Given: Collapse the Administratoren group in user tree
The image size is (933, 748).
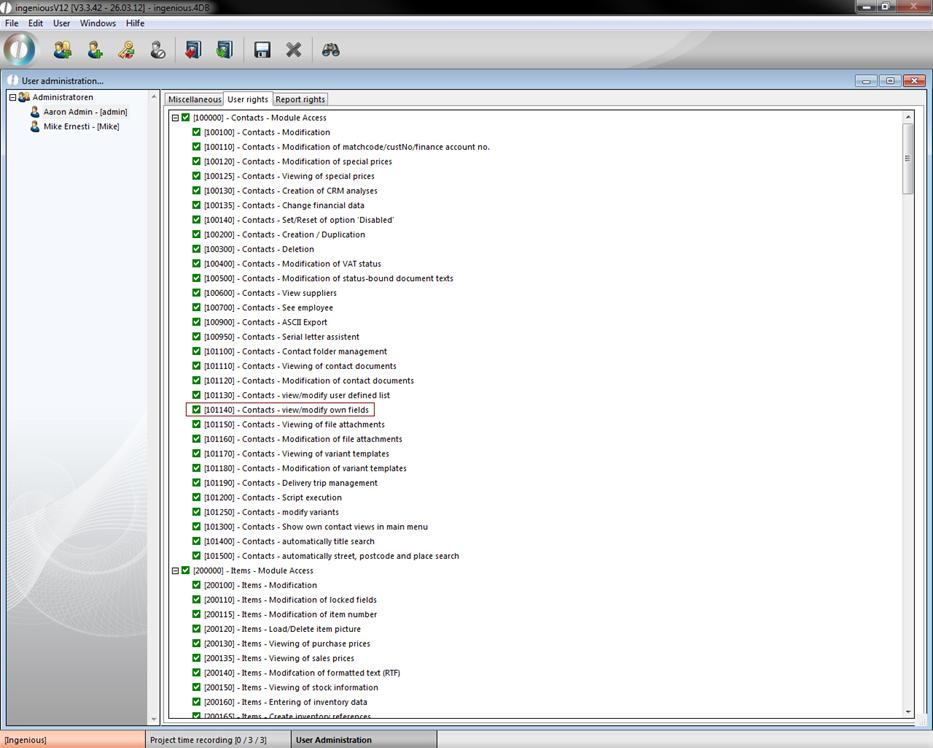Looking at the screenshot, I should (x=13, y=97).
